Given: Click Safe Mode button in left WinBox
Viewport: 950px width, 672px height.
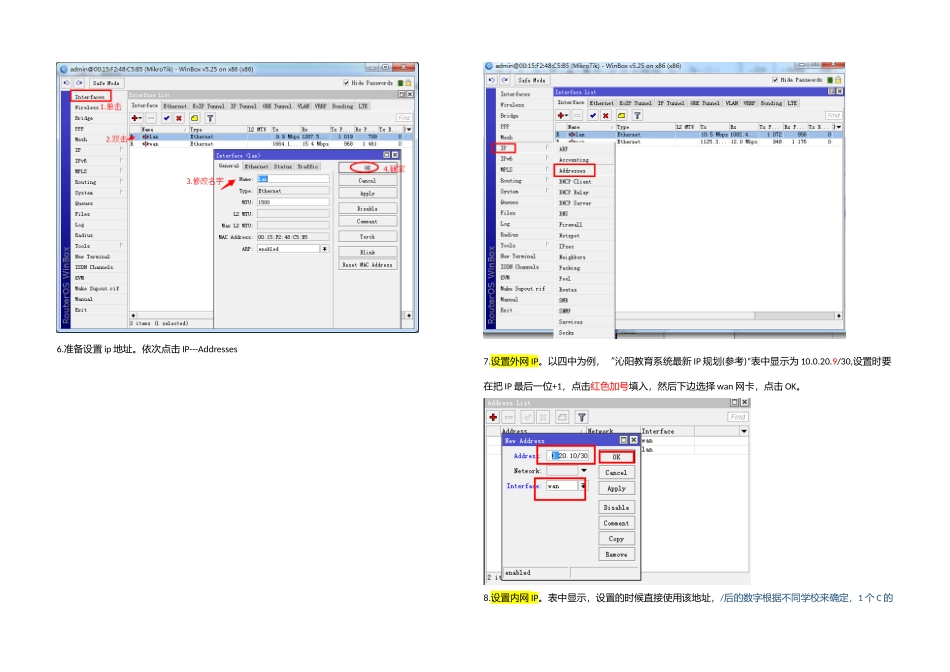Looking at the screenshot, I should pos(106,83).
